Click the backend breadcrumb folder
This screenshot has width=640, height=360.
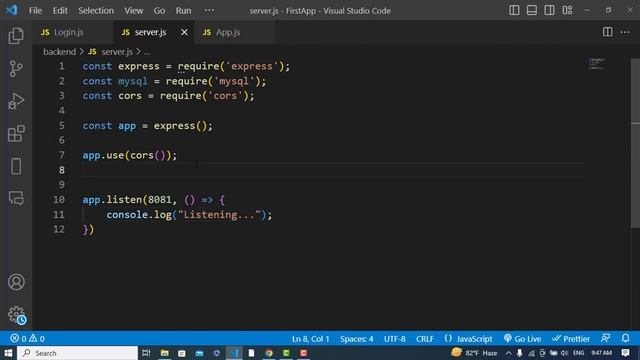[60, 52]
